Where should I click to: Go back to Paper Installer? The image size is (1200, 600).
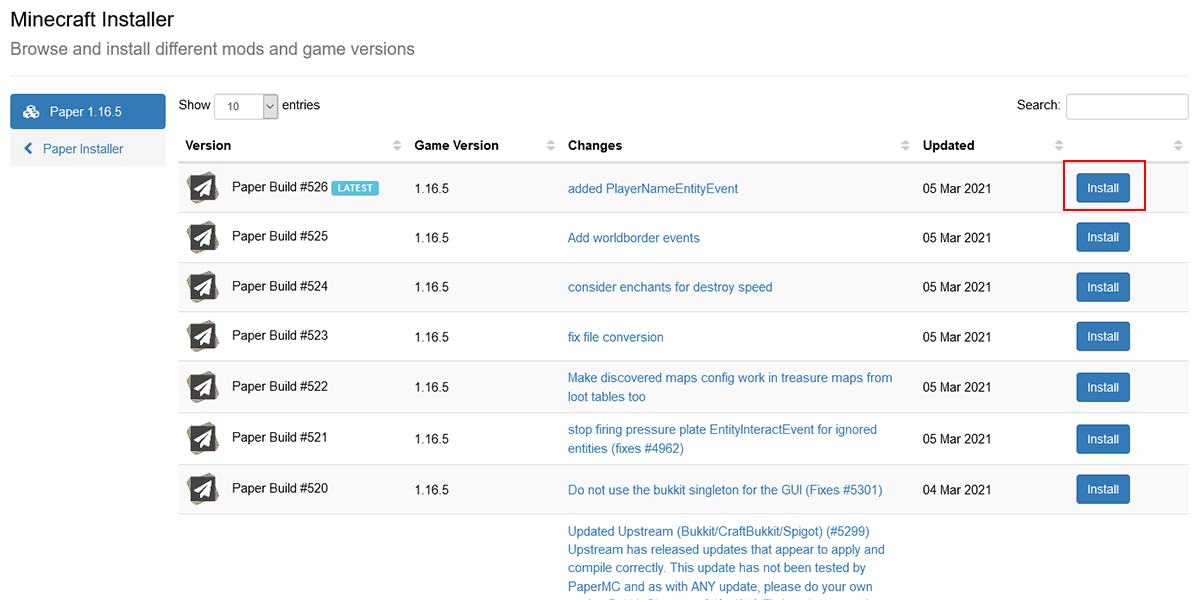pyautogui.click(x=88, y=149)
